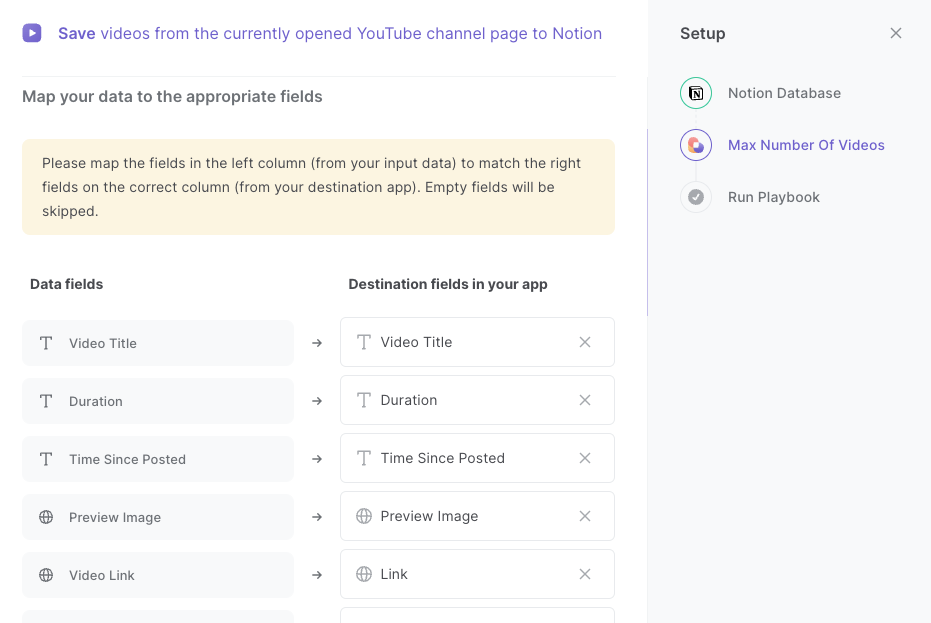Screen dimensions: 931x623
Task: Click the Time Since Posted data field
Action: coord(158,459)
